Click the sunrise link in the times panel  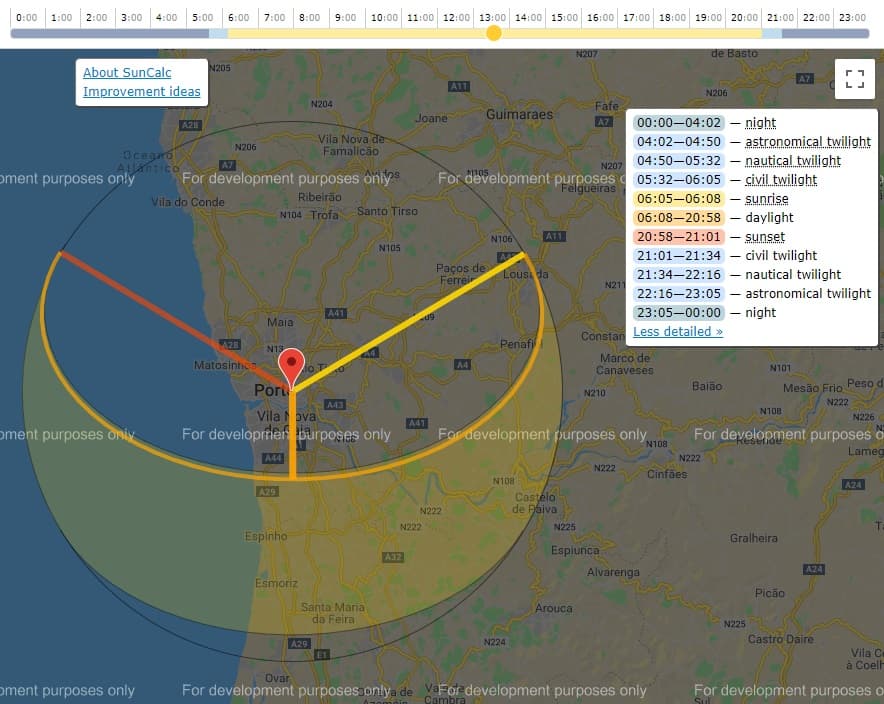click(x=766, y=198)
